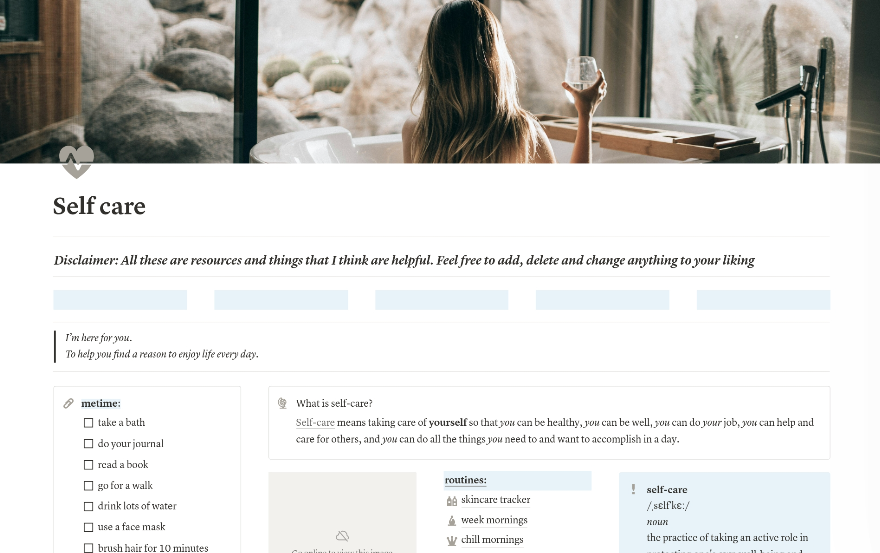
Task: Tick the do your journal checkbox
Action: pos(88,444)
